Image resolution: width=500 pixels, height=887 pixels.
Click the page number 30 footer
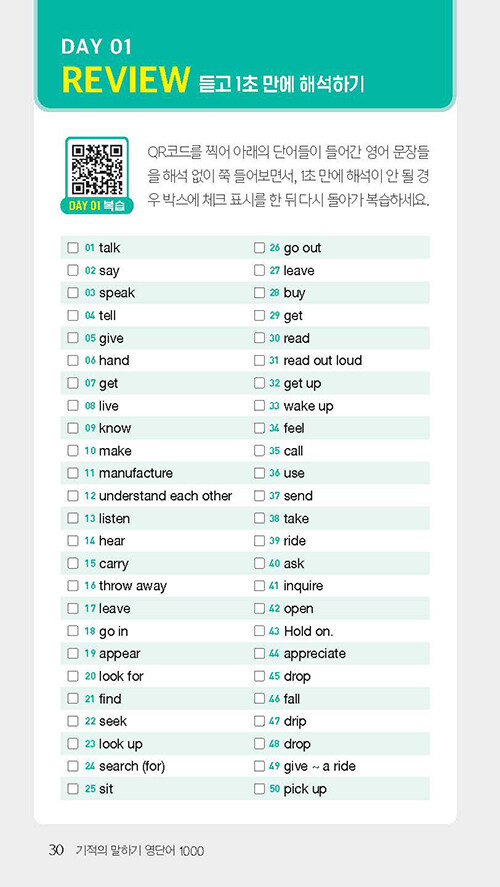56,850
